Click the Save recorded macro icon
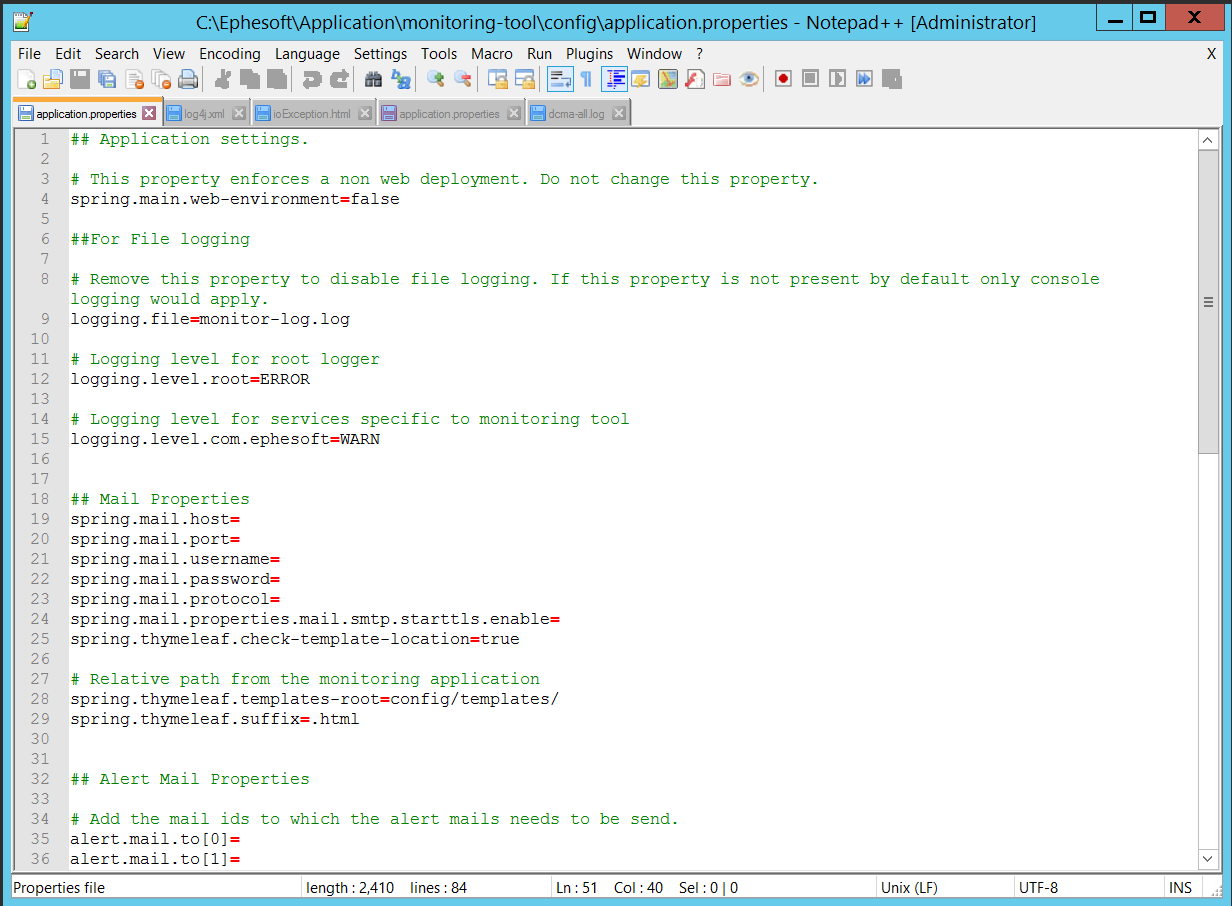The image size is (1232, 906). point(892,79)
